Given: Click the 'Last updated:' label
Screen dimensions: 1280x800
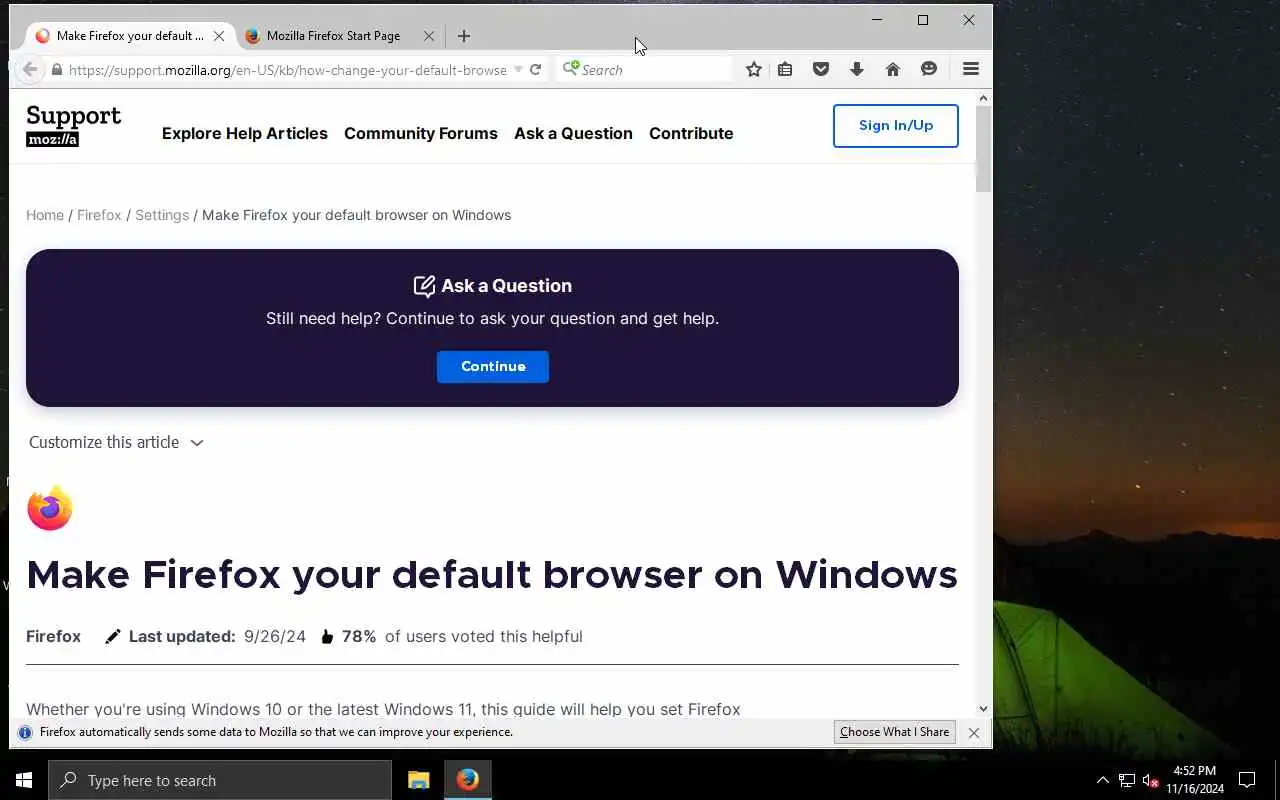Looking at the screenshot, I should 182,636.
